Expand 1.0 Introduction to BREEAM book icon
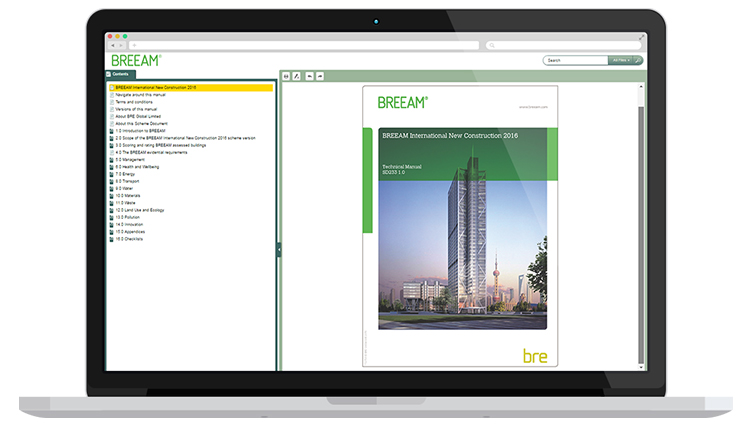This screenshot has width=750, height=424. click(112, 131)
